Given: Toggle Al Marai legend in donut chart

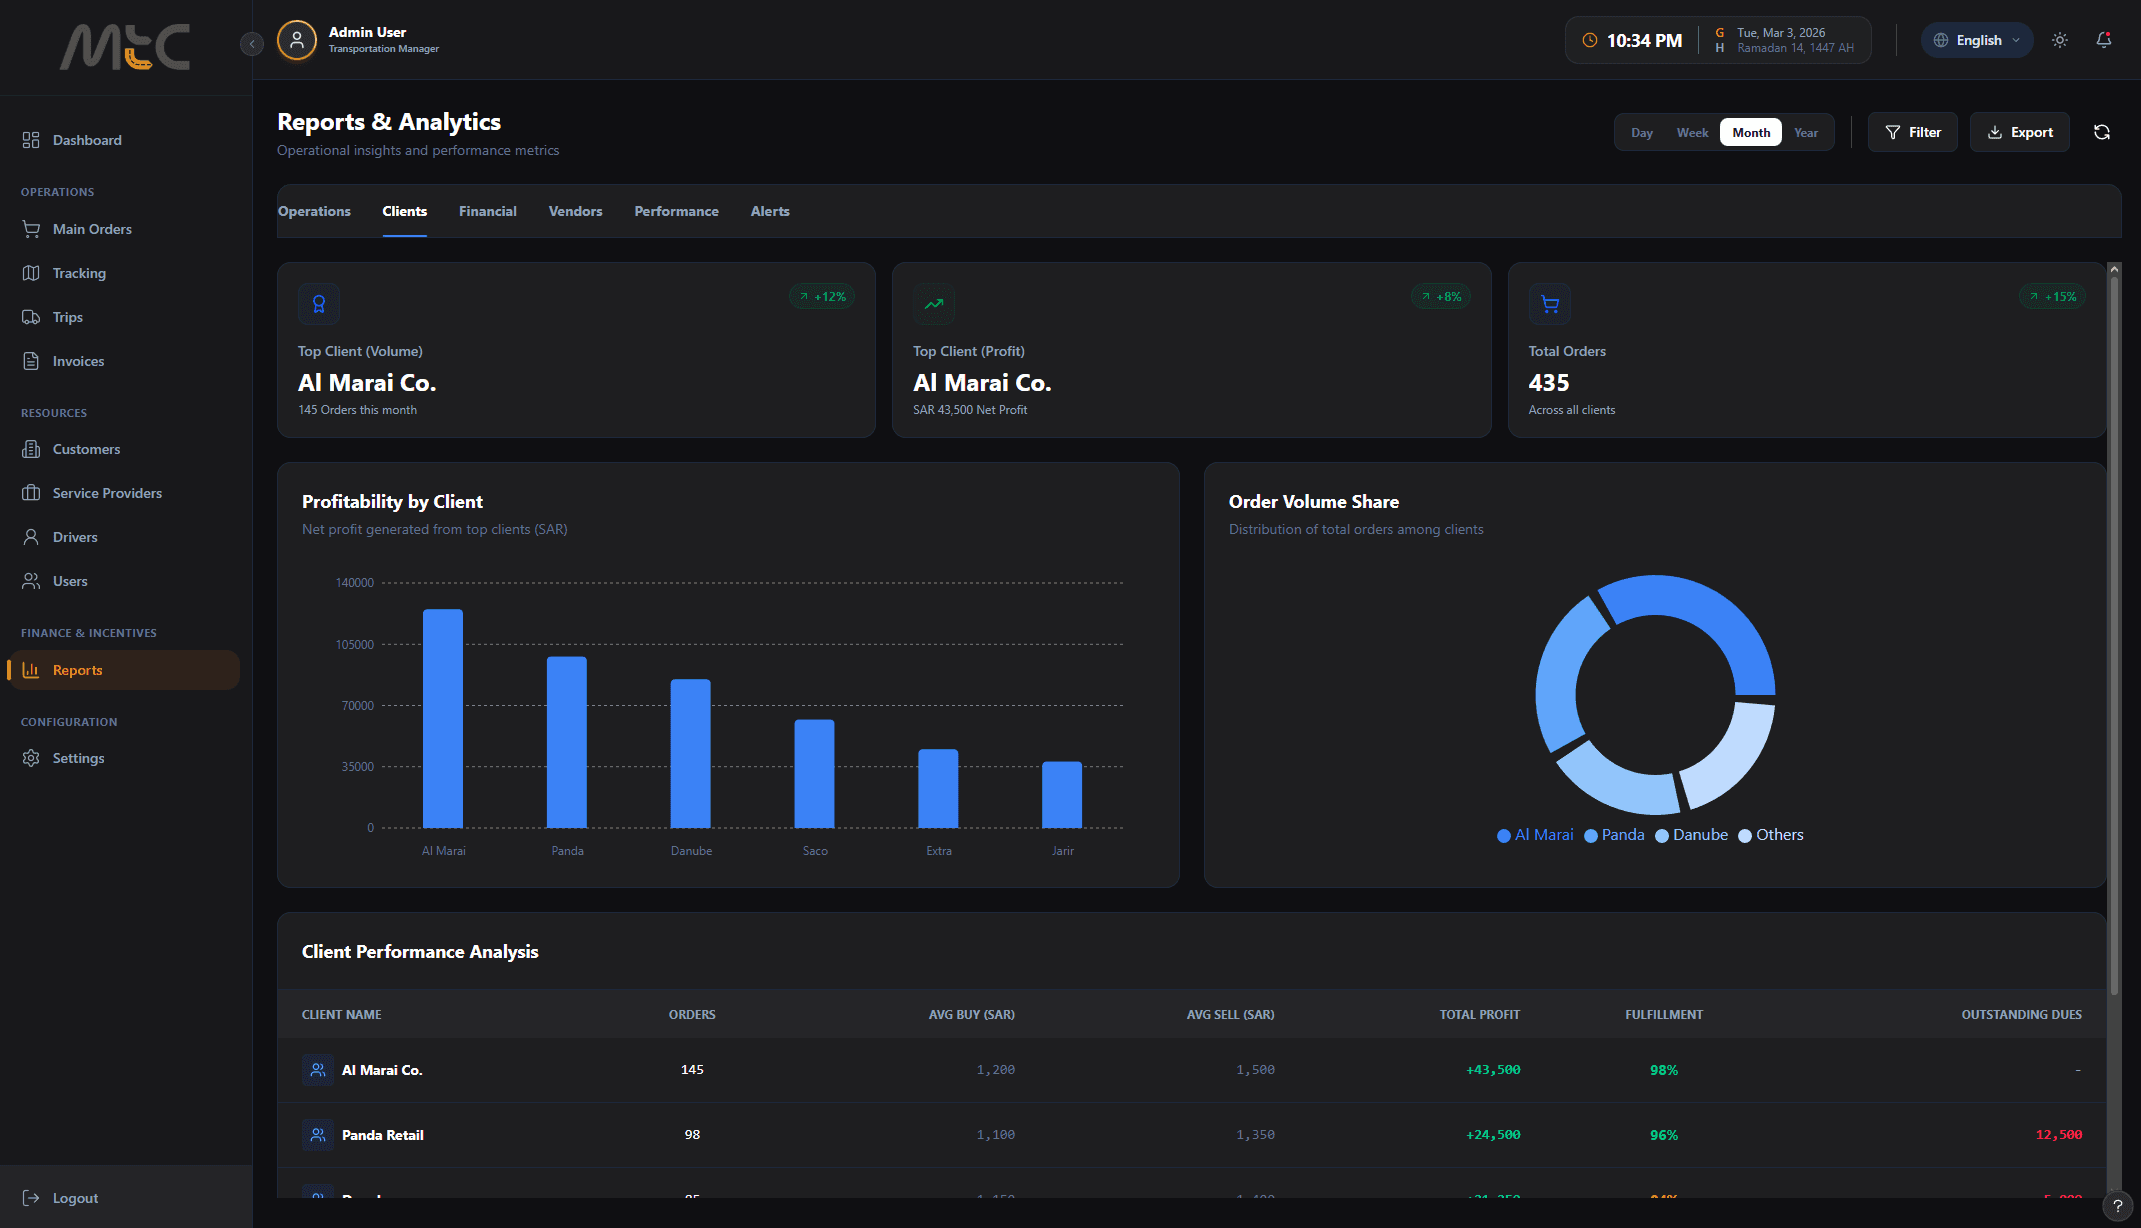Looking at the screenshot, I should [x=1535, y=835].
